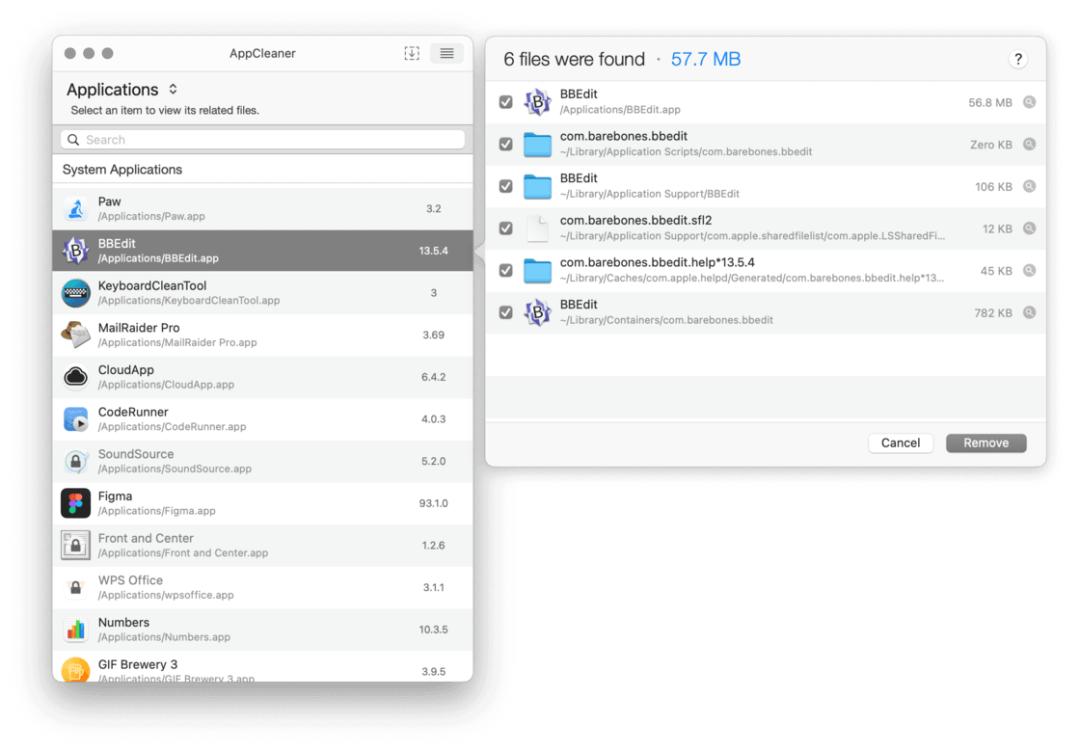1080x751 pixels.
Task: Click the Search field
Action: 262,139
